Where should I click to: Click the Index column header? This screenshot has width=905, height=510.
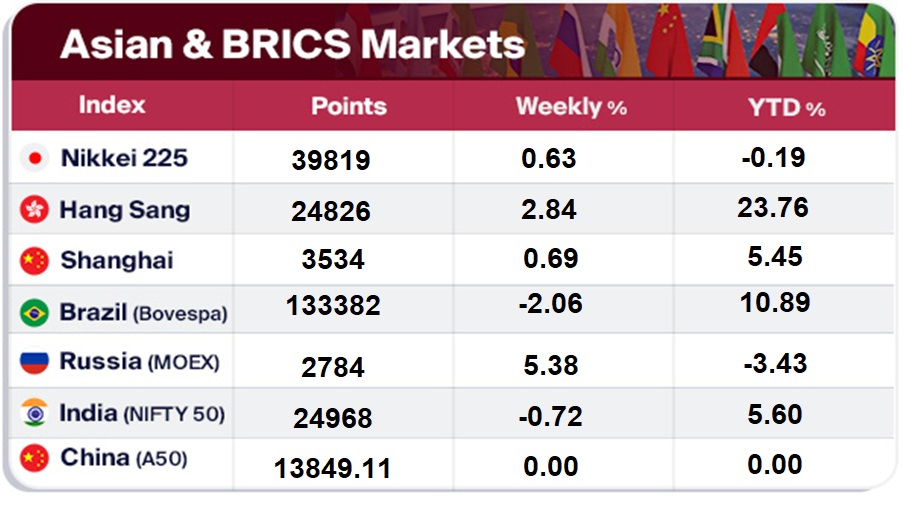click(112, 105)
